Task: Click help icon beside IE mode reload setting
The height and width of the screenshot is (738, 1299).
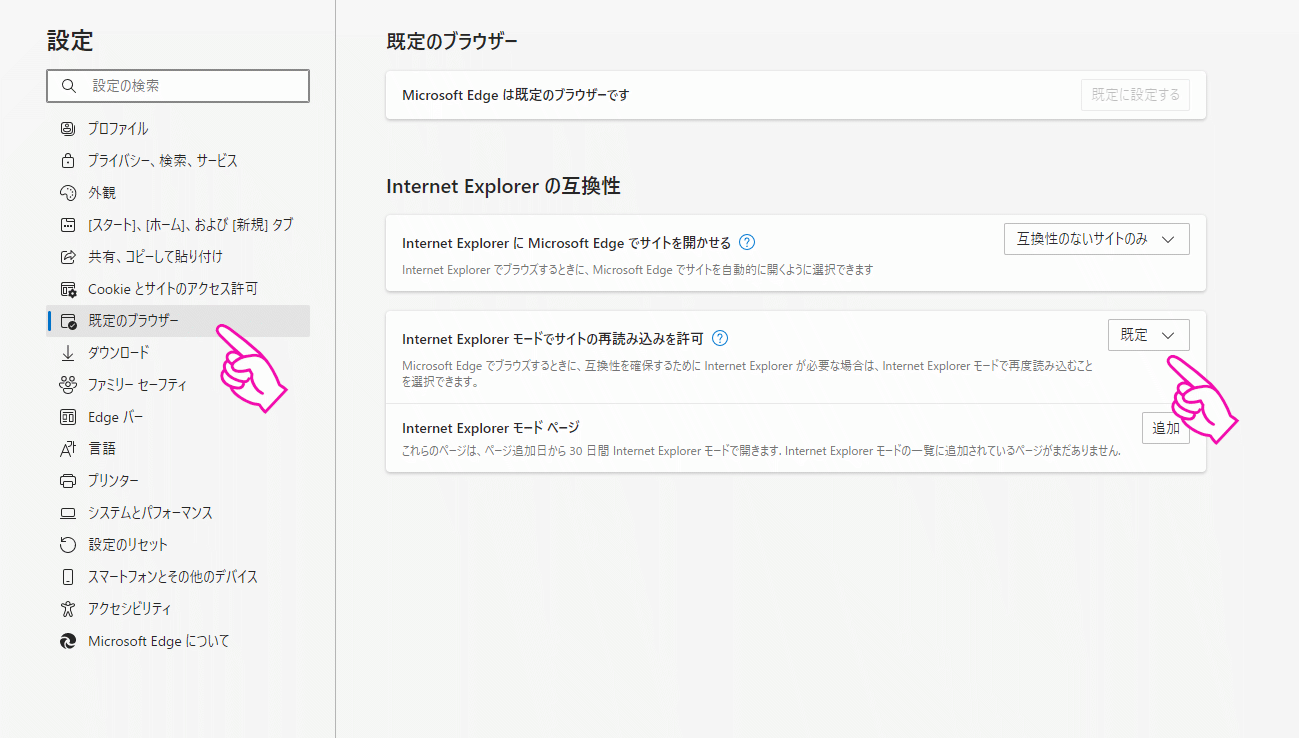Action: pyautogui.click(x=720, y=338)
